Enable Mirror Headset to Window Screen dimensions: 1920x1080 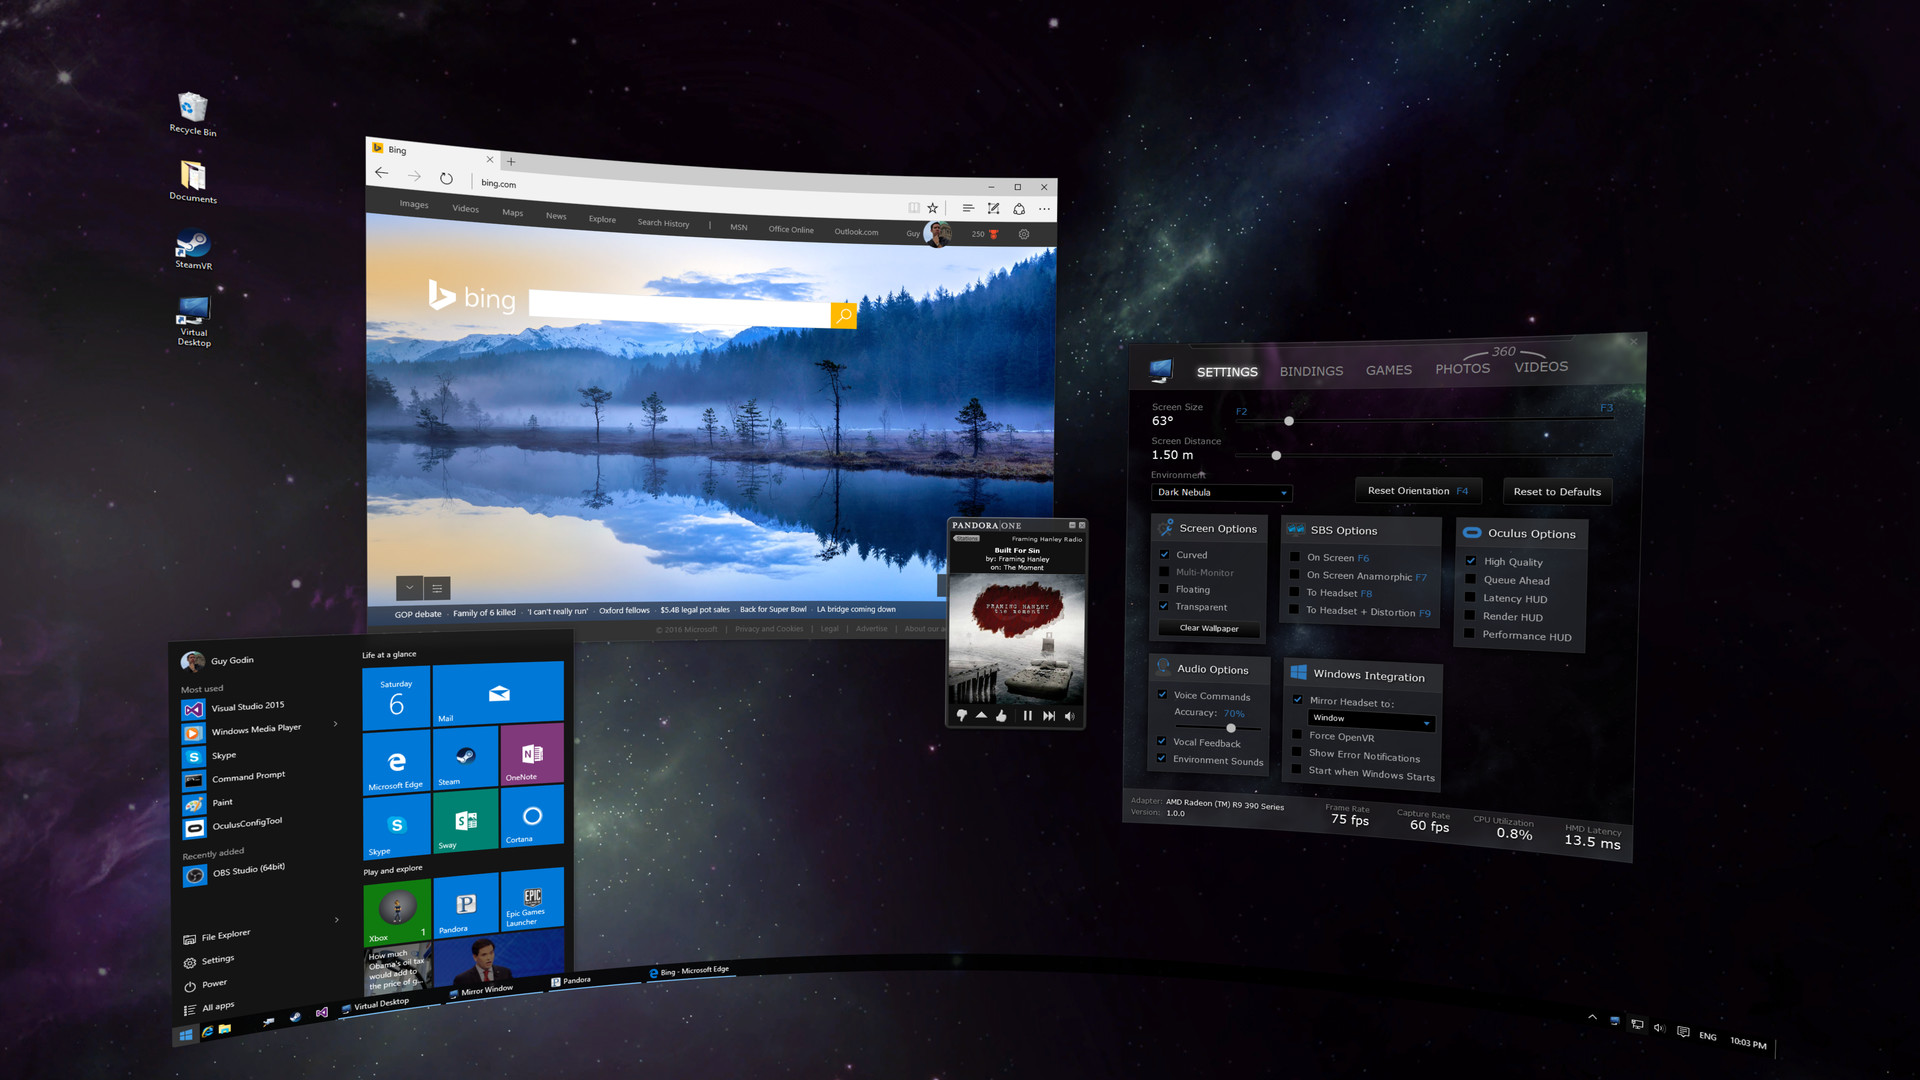1299,700
